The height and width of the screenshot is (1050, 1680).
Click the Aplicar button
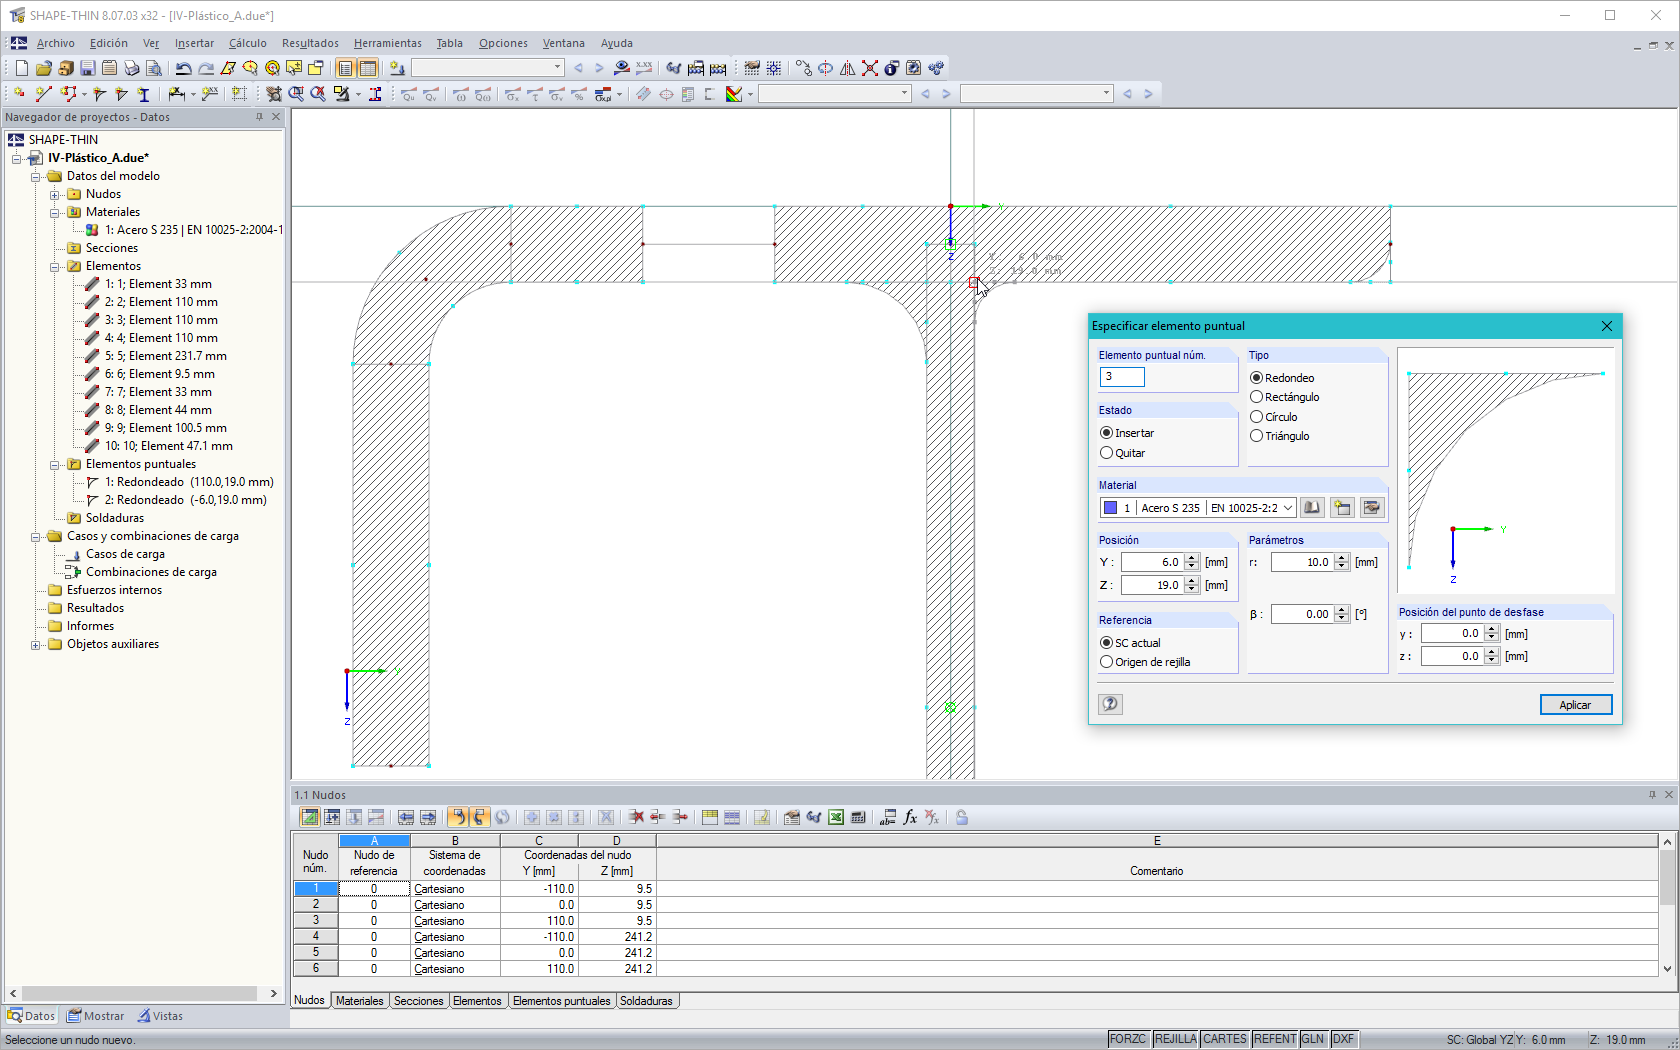(x=1576, y=705)
